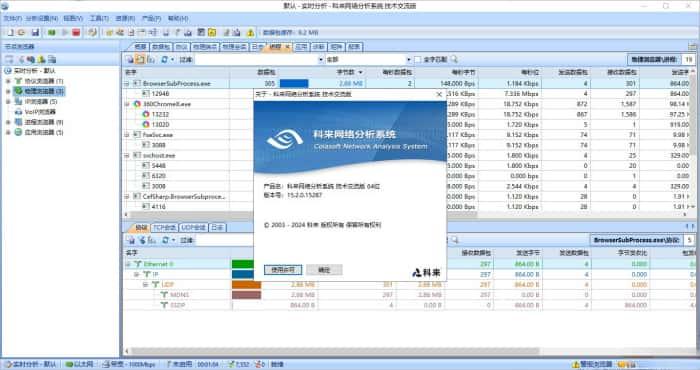Click the lower pane horizontal scrollbar
This screenshot has width=700, height=370.
335,351
